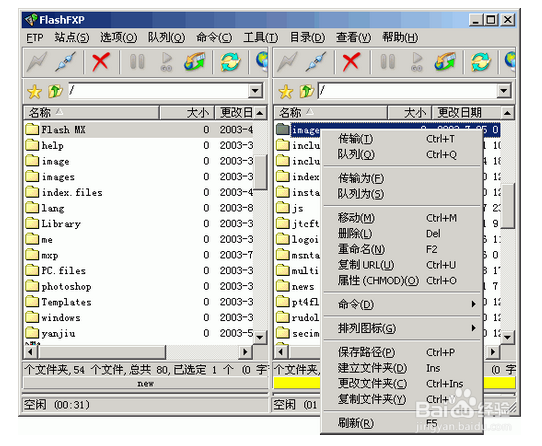Click the left pane horizontal scrollbar left arrow
542x446 pixels.
point(31,352)
